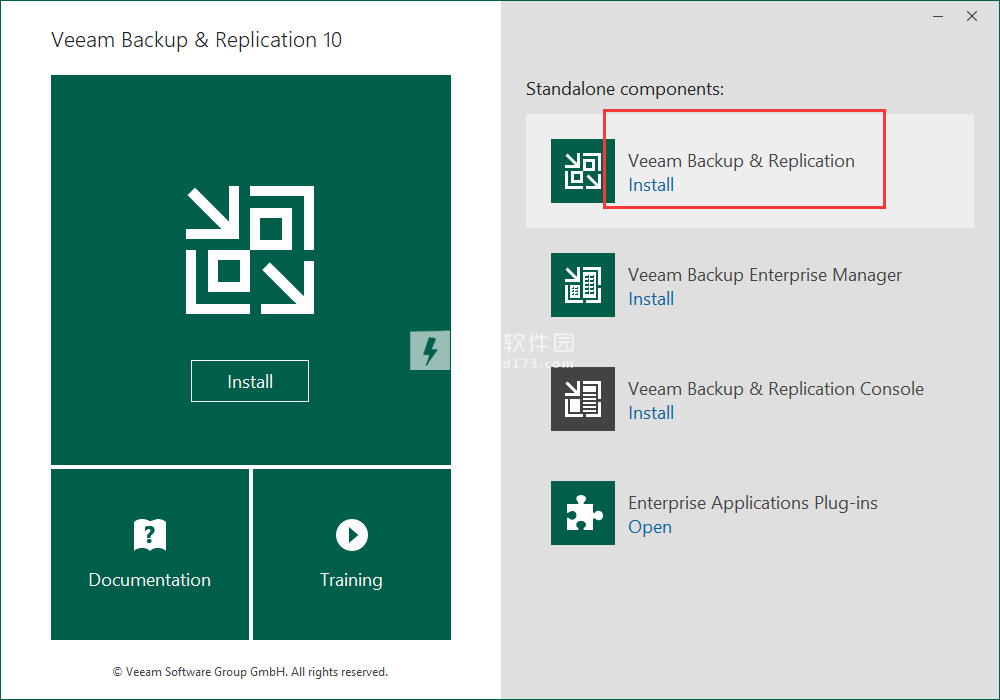The height and width of the screenshot is (700, 1000).
Task: Click the Training play icon
Action: click(x=352, y=535)
